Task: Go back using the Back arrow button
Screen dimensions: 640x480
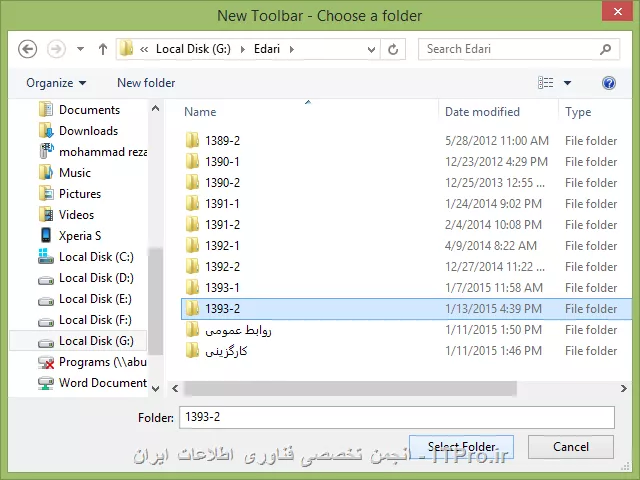Action: click(27, 49)
